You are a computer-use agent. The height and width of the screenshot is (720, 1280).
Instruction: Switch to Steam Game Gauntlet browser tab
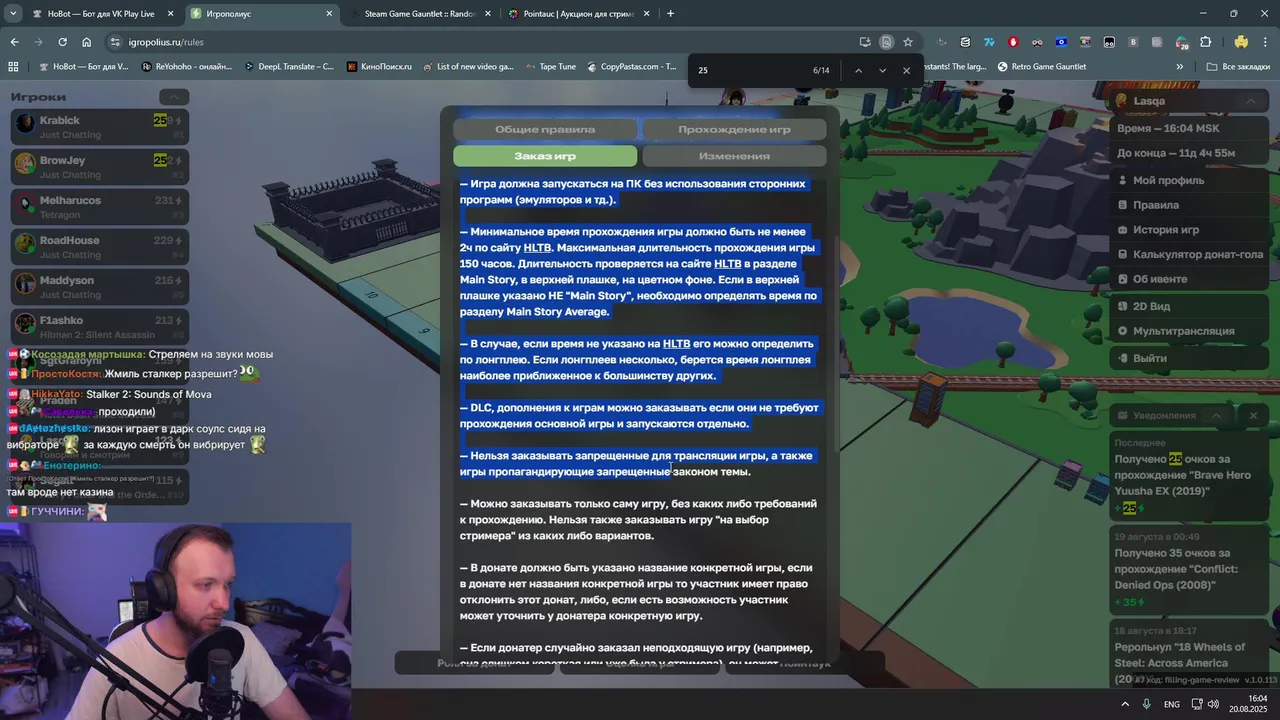coord(420,14)
